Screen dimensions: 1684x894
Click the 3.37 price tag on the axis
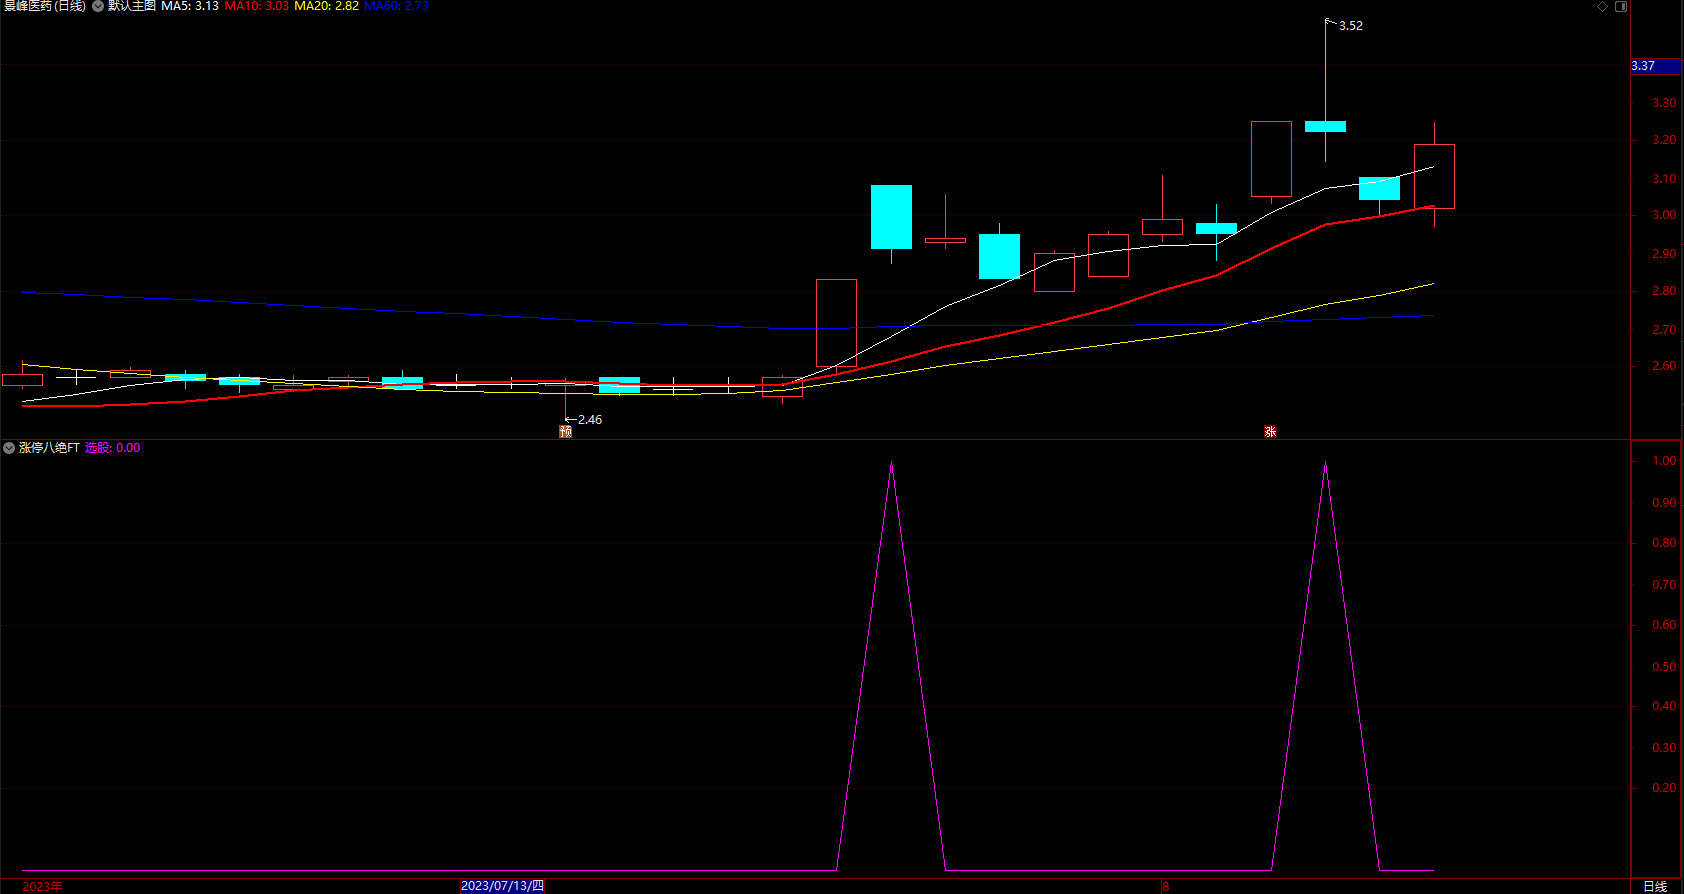[1656, 66]
